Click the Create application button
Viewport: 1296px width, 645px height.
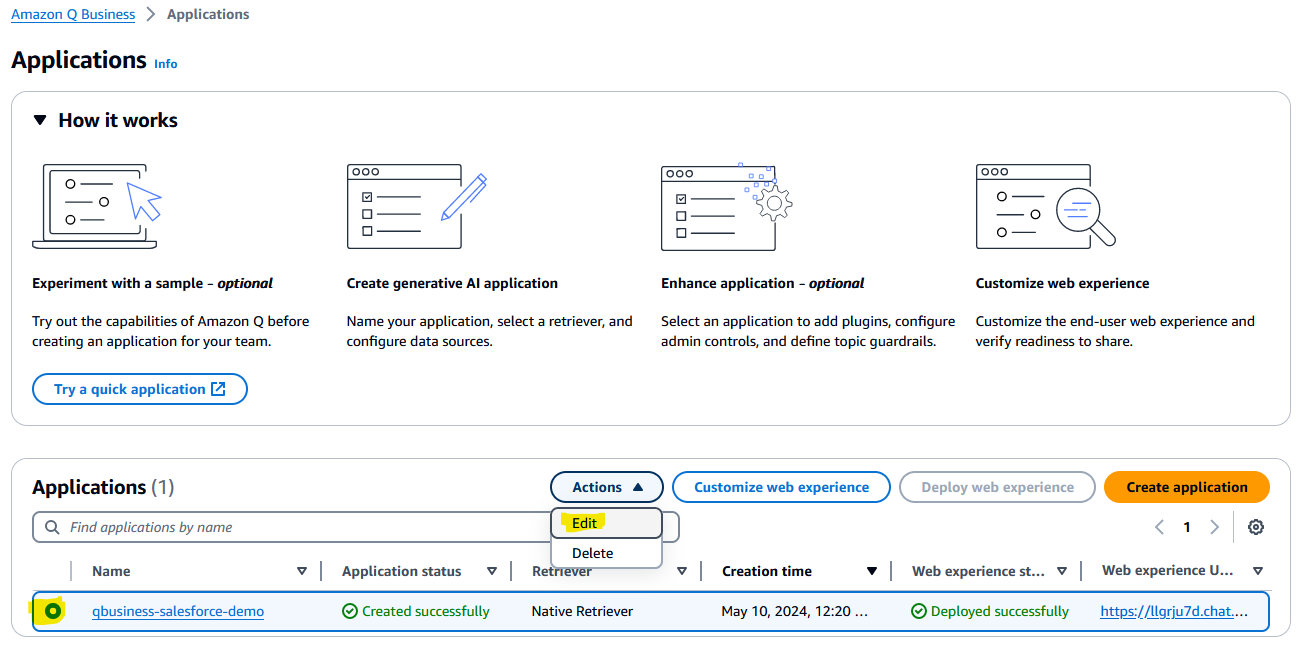[x=1187, y=487]
